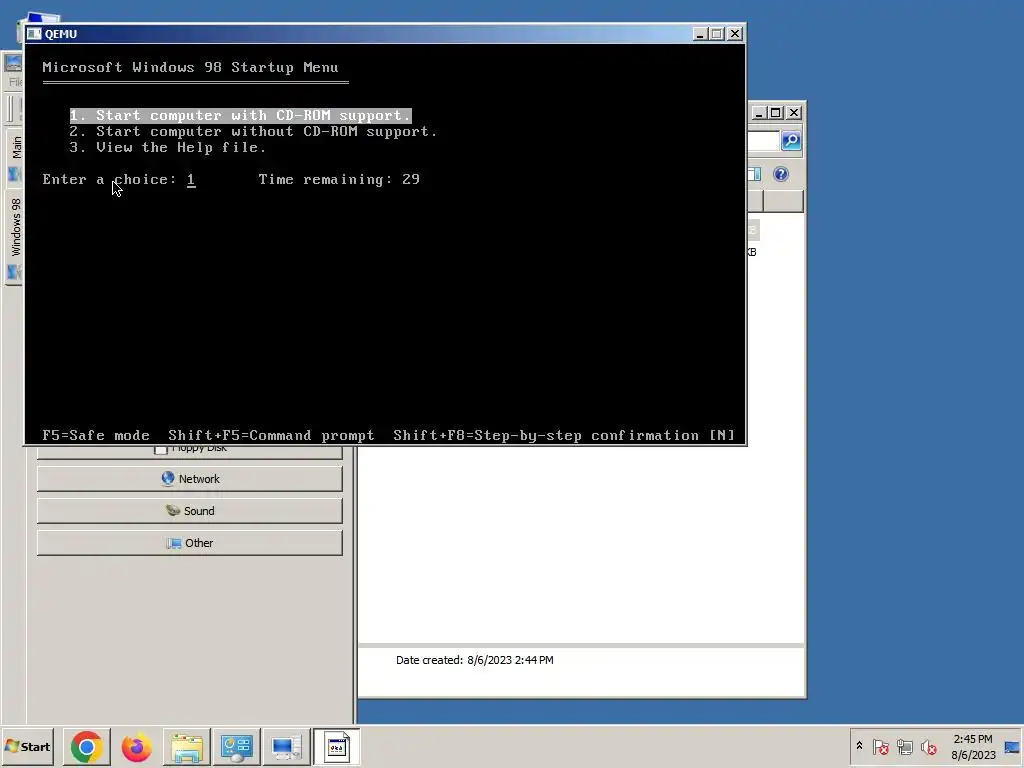Click 'Shift+F8=Step-by-step confirmation' hint text
The height and width of the screenshot is (768, 1024).
[x=546, y=436]
